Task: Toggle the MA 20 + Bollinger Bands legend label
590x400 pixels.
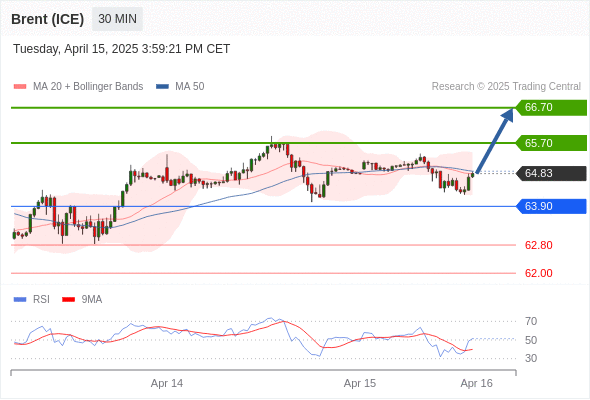Action: (88, 87)
